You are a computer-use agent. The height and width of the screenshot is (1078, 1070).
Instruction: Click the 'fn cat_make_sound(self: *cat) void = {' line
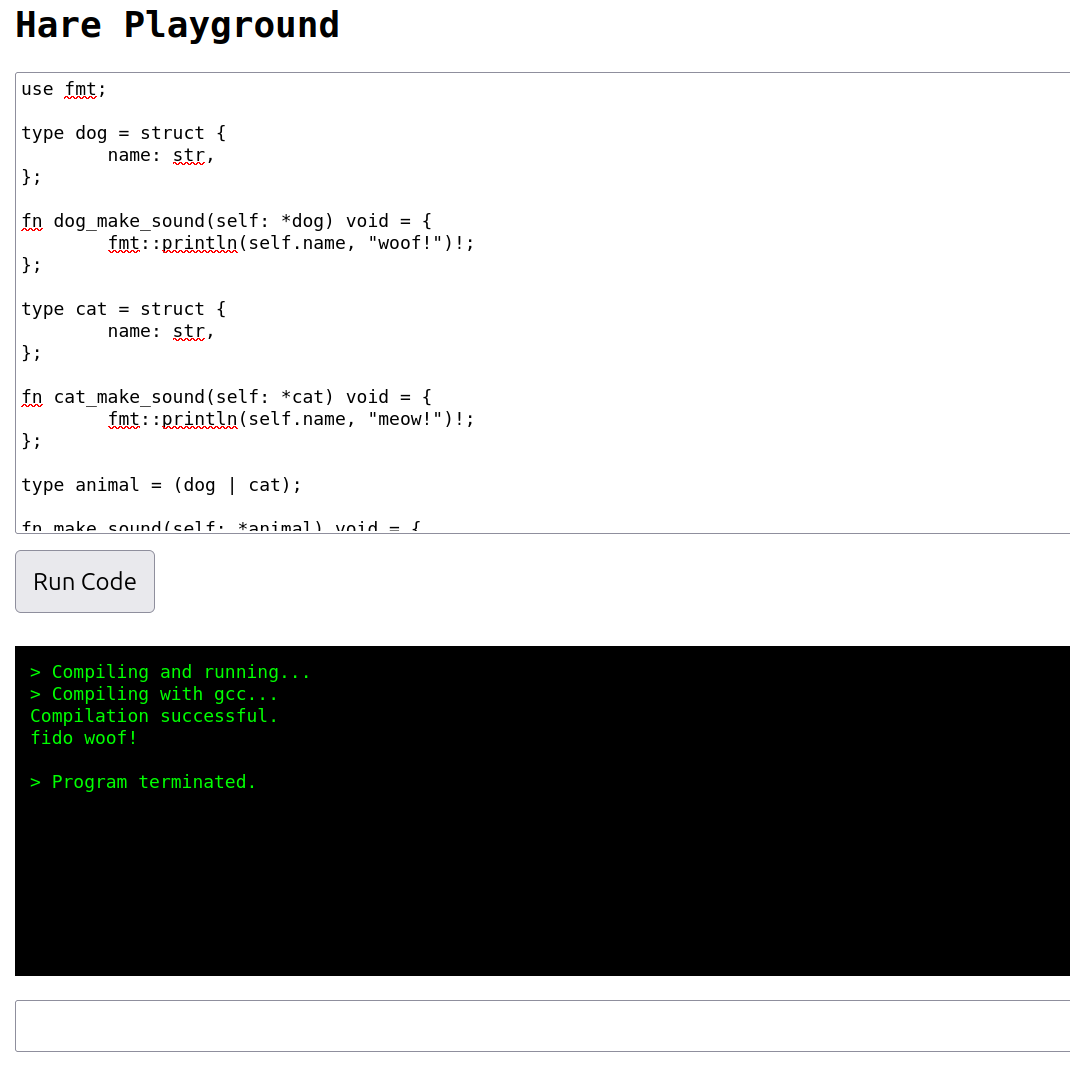pyautogui.click(x=226, y=397)
